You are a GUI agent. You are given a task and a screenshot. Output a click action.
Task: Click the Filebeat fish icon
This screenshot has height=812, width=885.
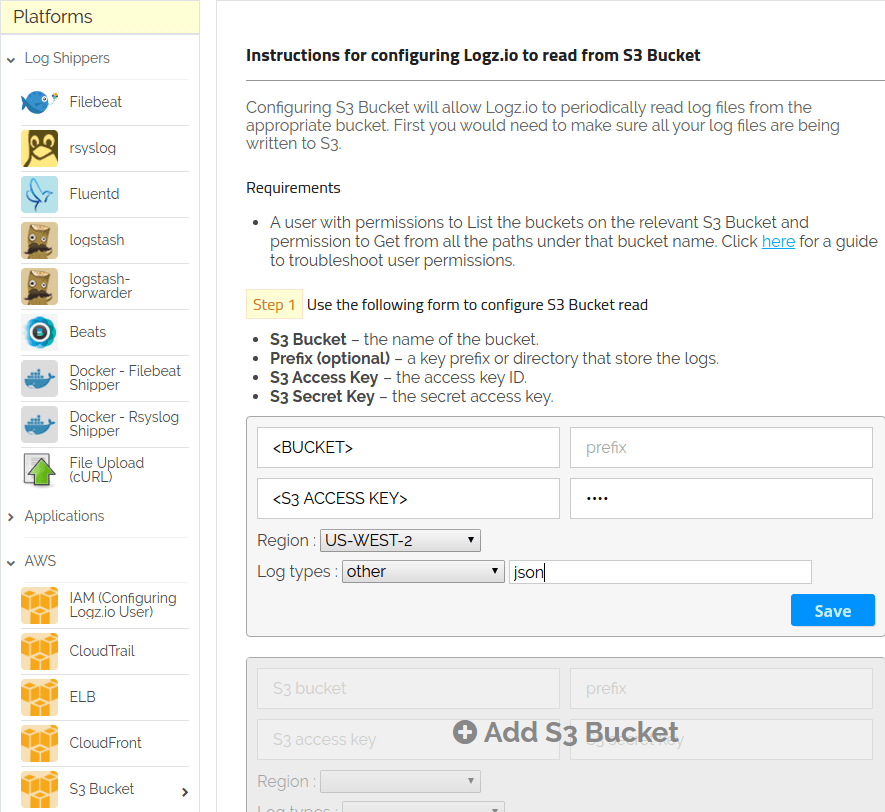tap(39, 102)
